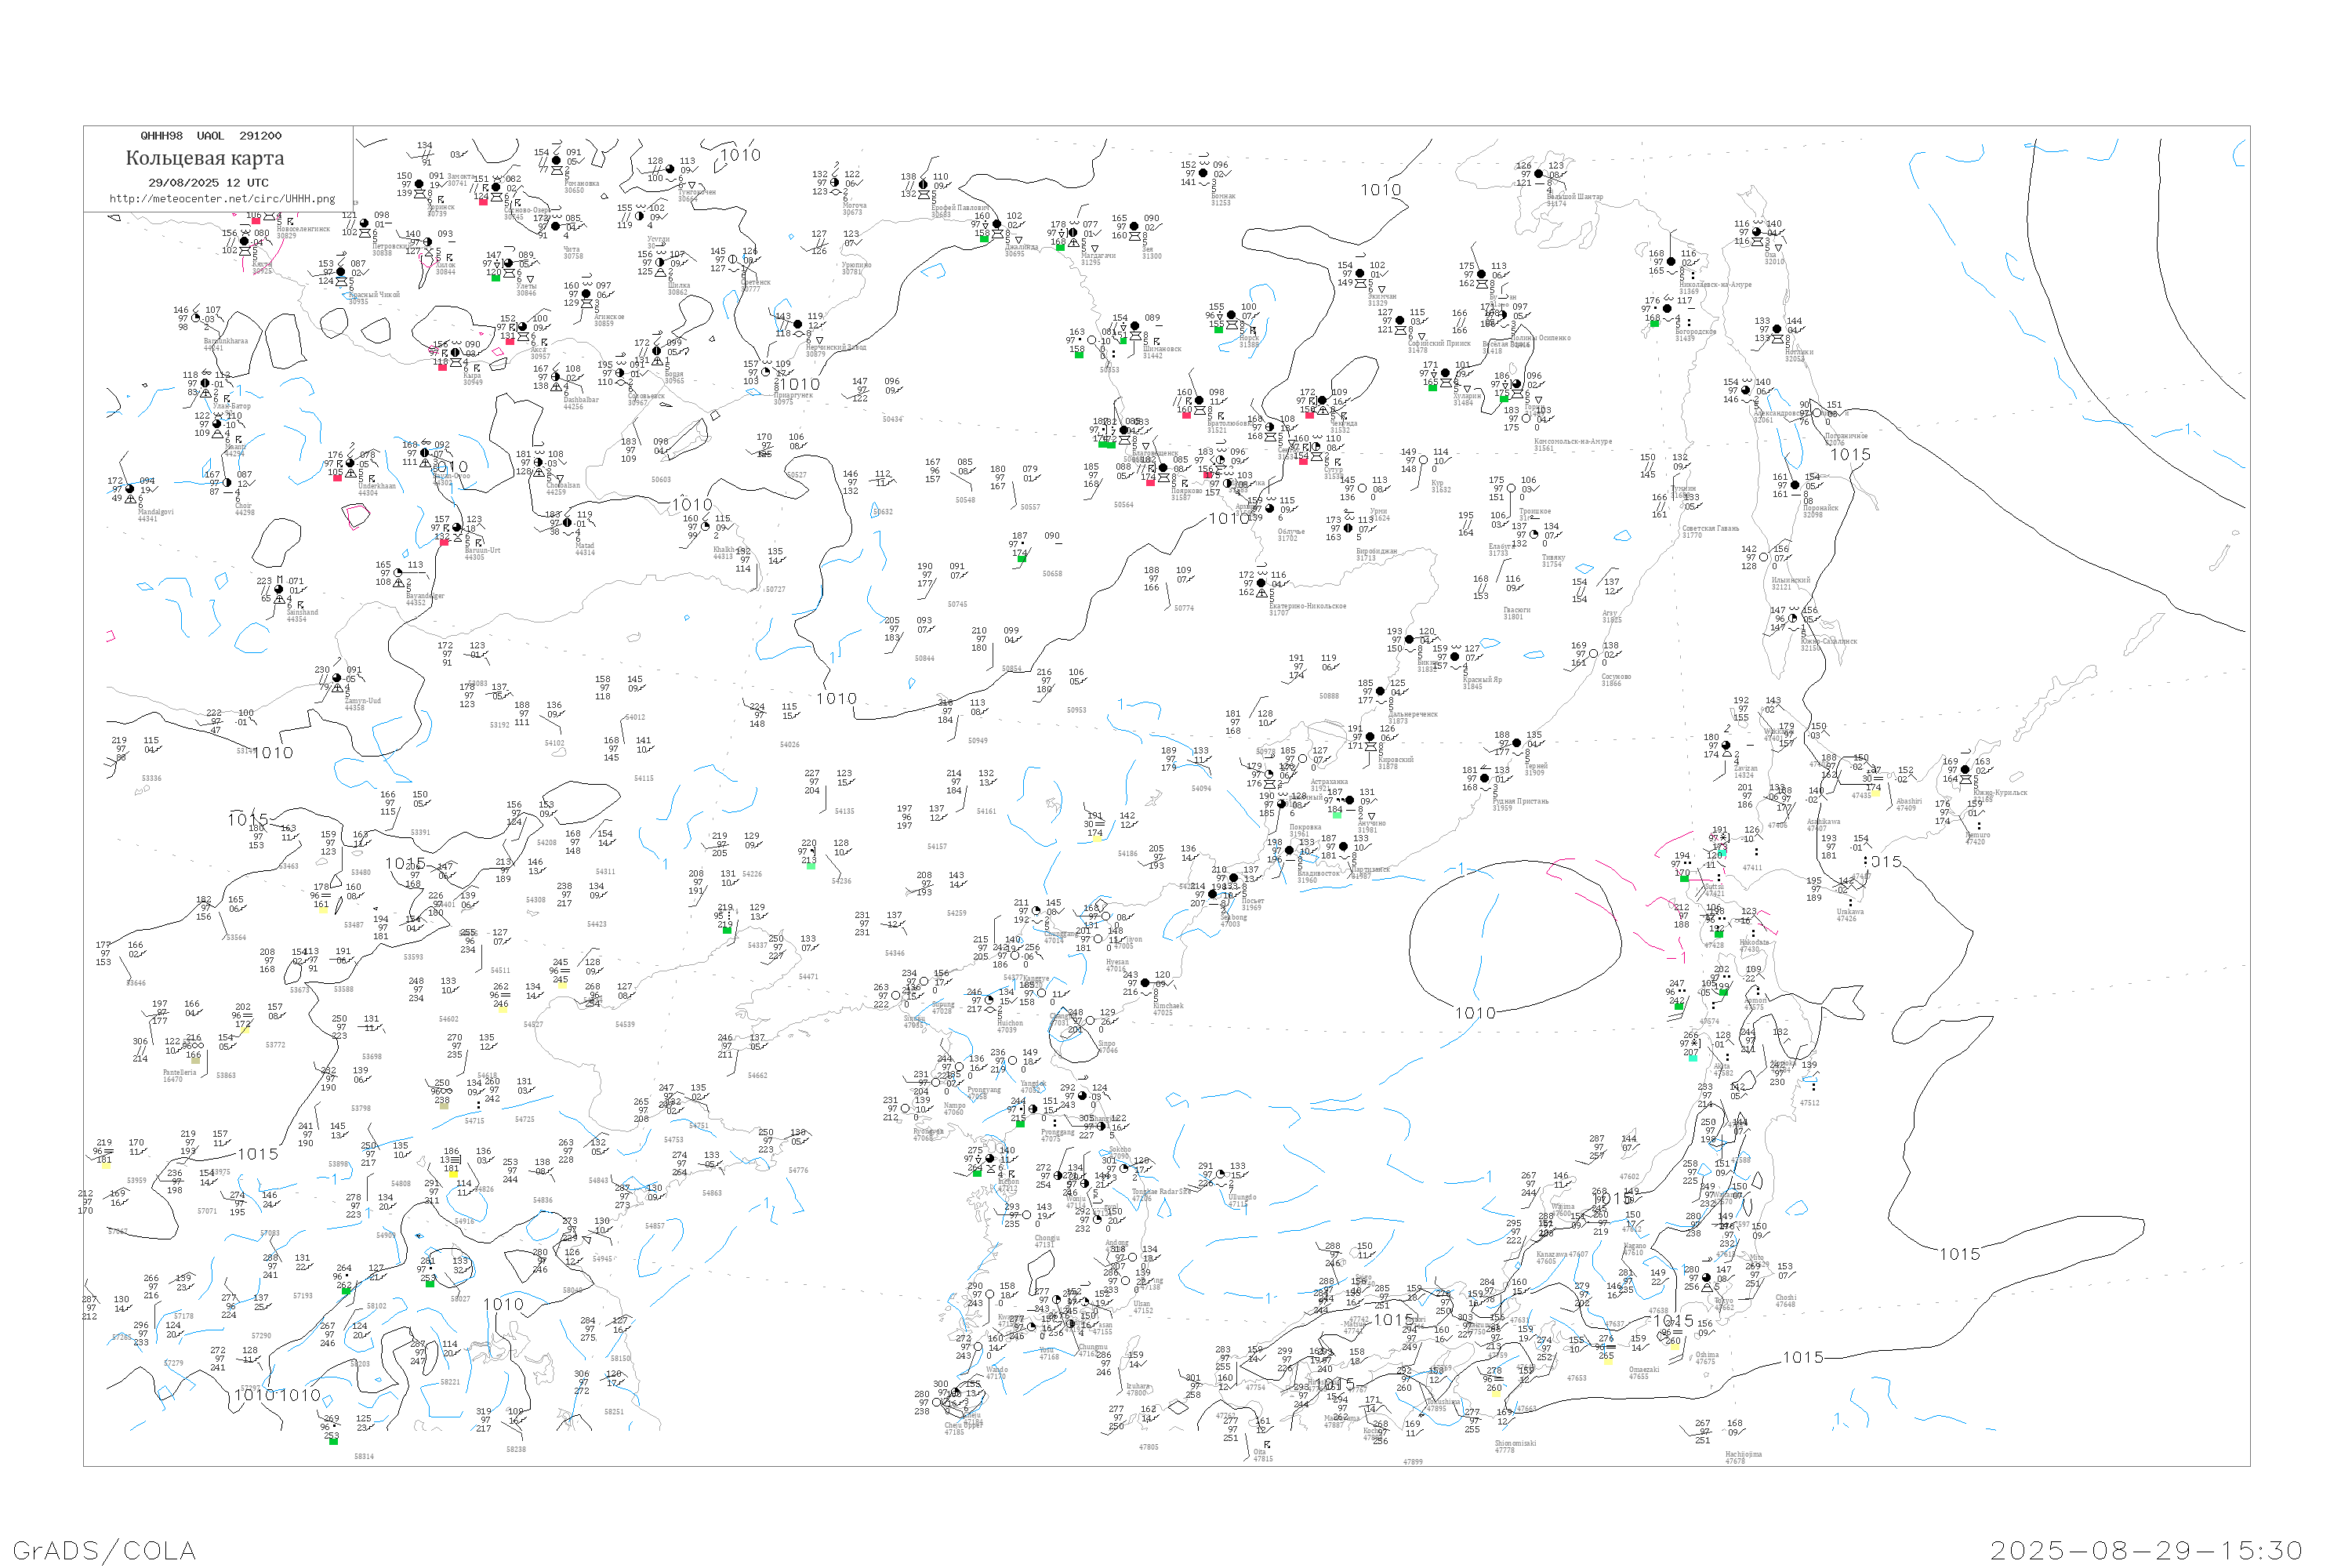Click the Большой Шантар station circle
This screenshot has height=1568, width=2352.
(x=1540, y=174)
